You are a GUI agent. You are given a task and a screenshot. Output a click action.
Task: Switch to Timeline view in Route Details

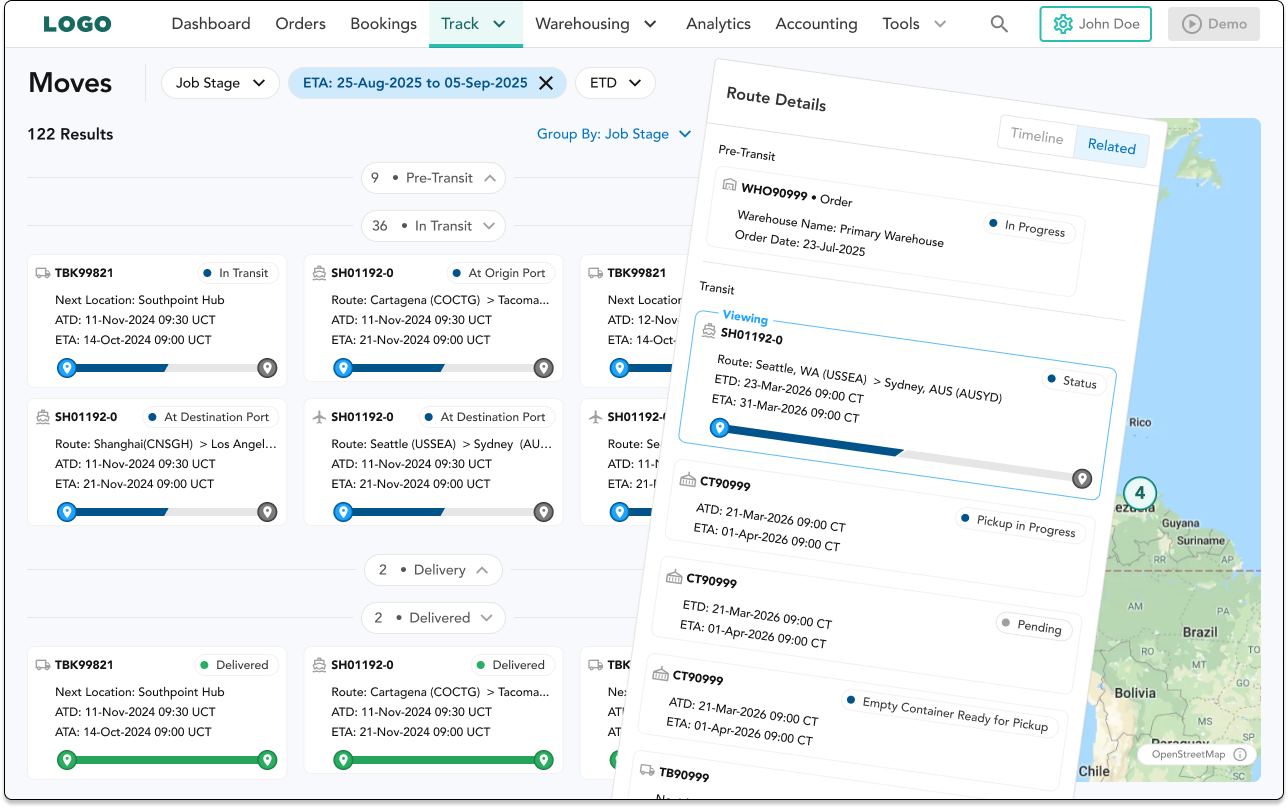click(x=1037, y=136)
